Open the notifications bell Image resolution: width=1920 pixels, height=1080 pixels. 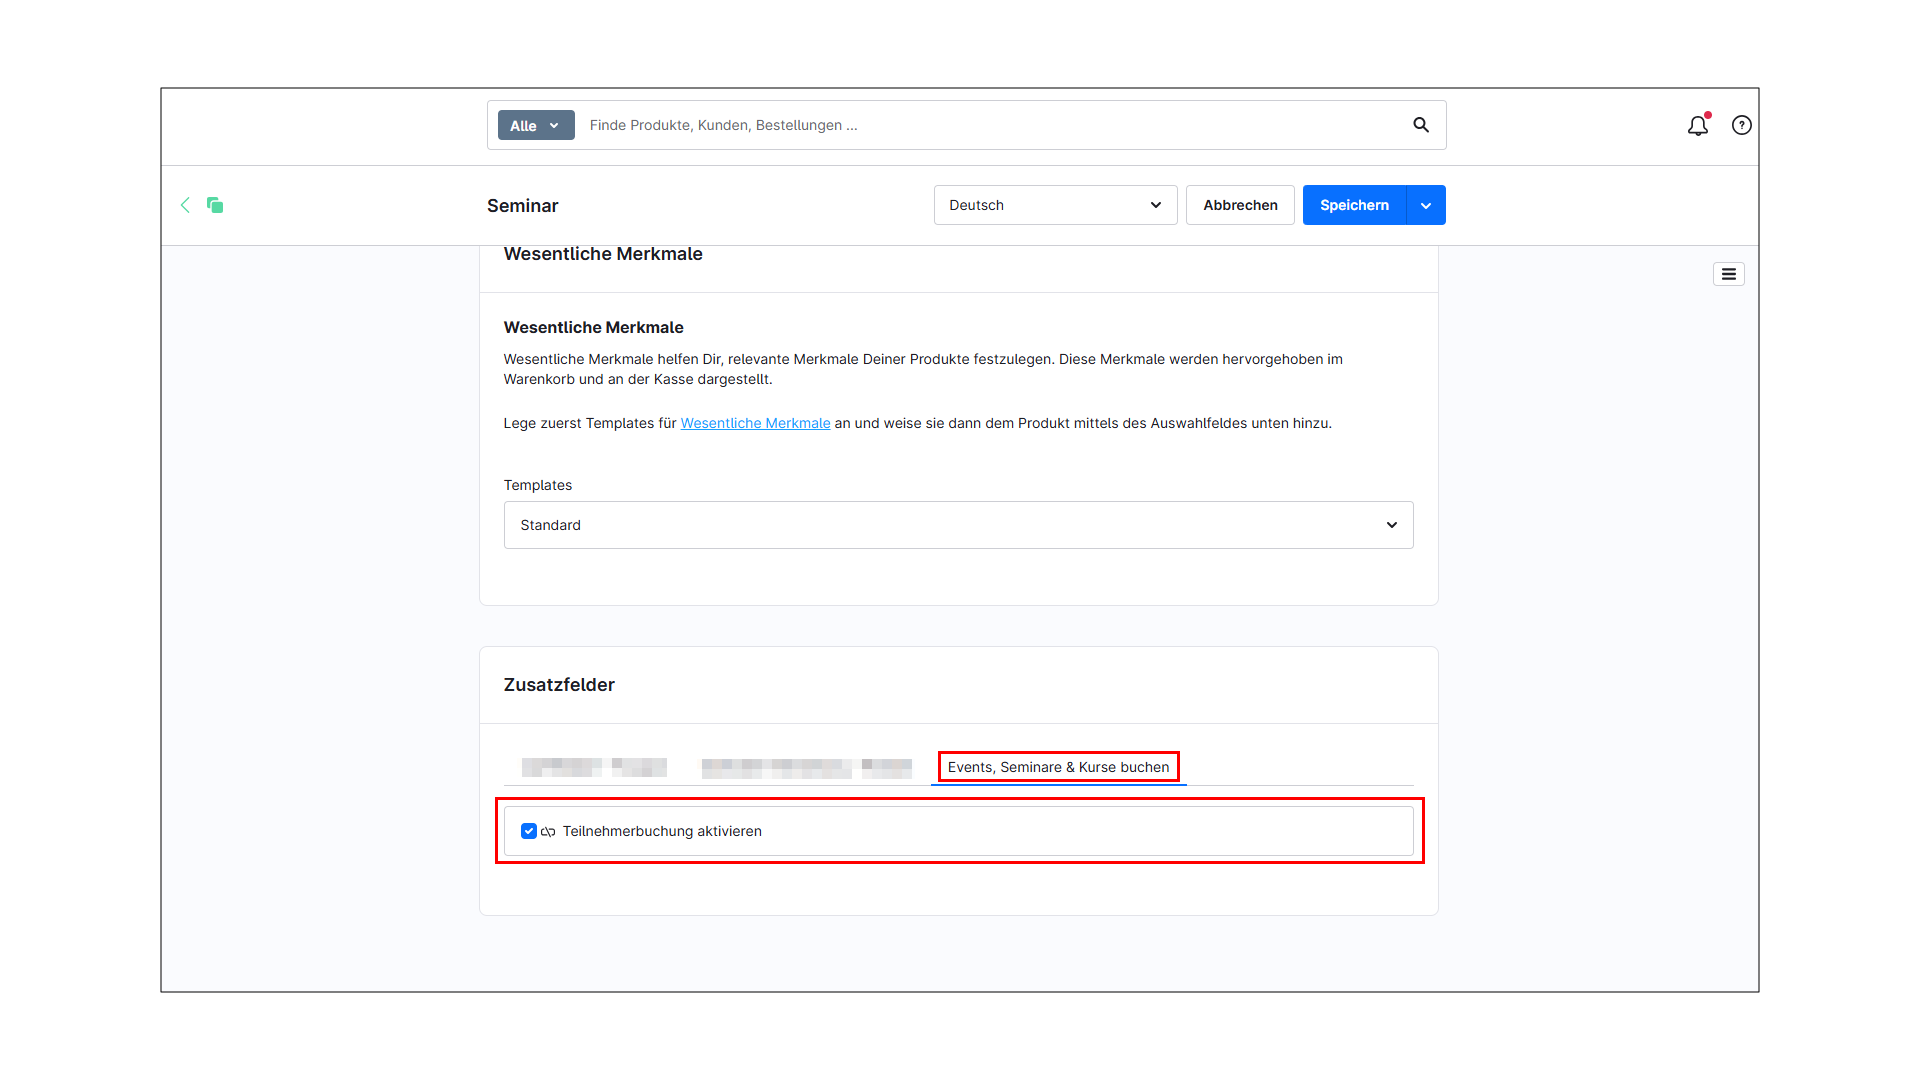(1697, 126)
